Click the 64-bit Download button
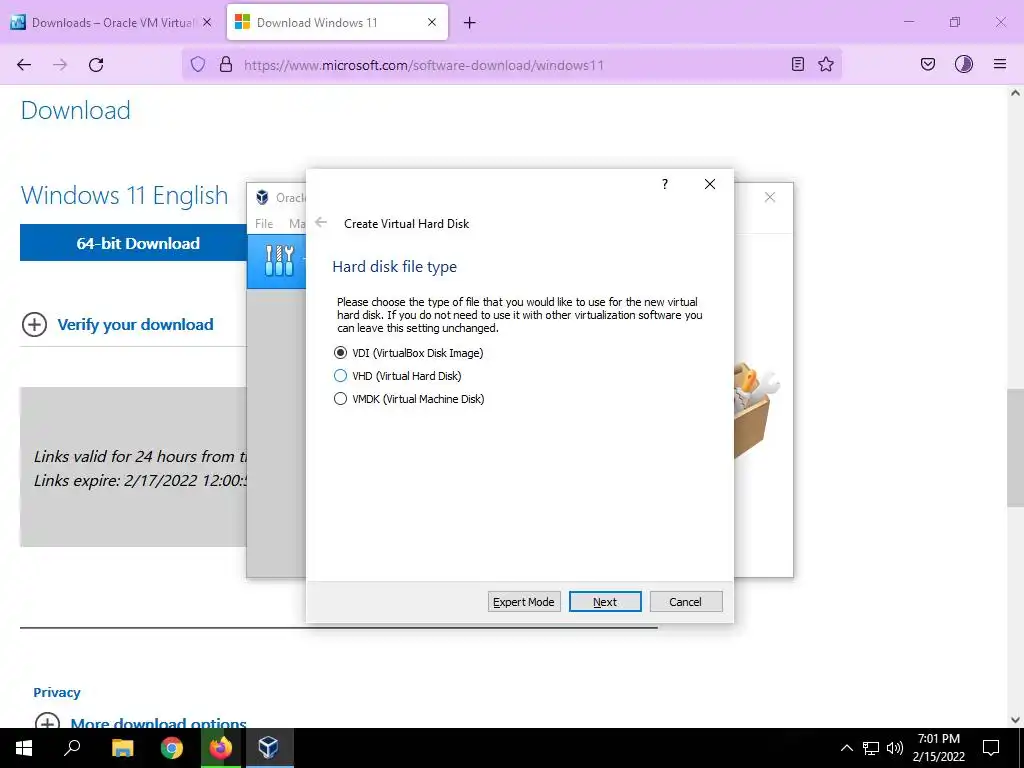1024x768 pixels. click(134, 243)
